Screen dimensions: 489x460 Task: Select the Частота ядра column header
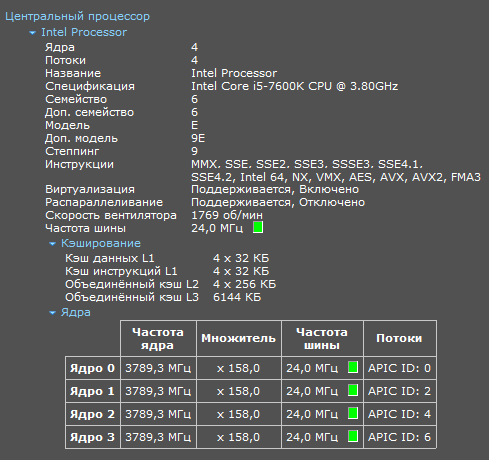pyautogui.click(x=158, y=338)
